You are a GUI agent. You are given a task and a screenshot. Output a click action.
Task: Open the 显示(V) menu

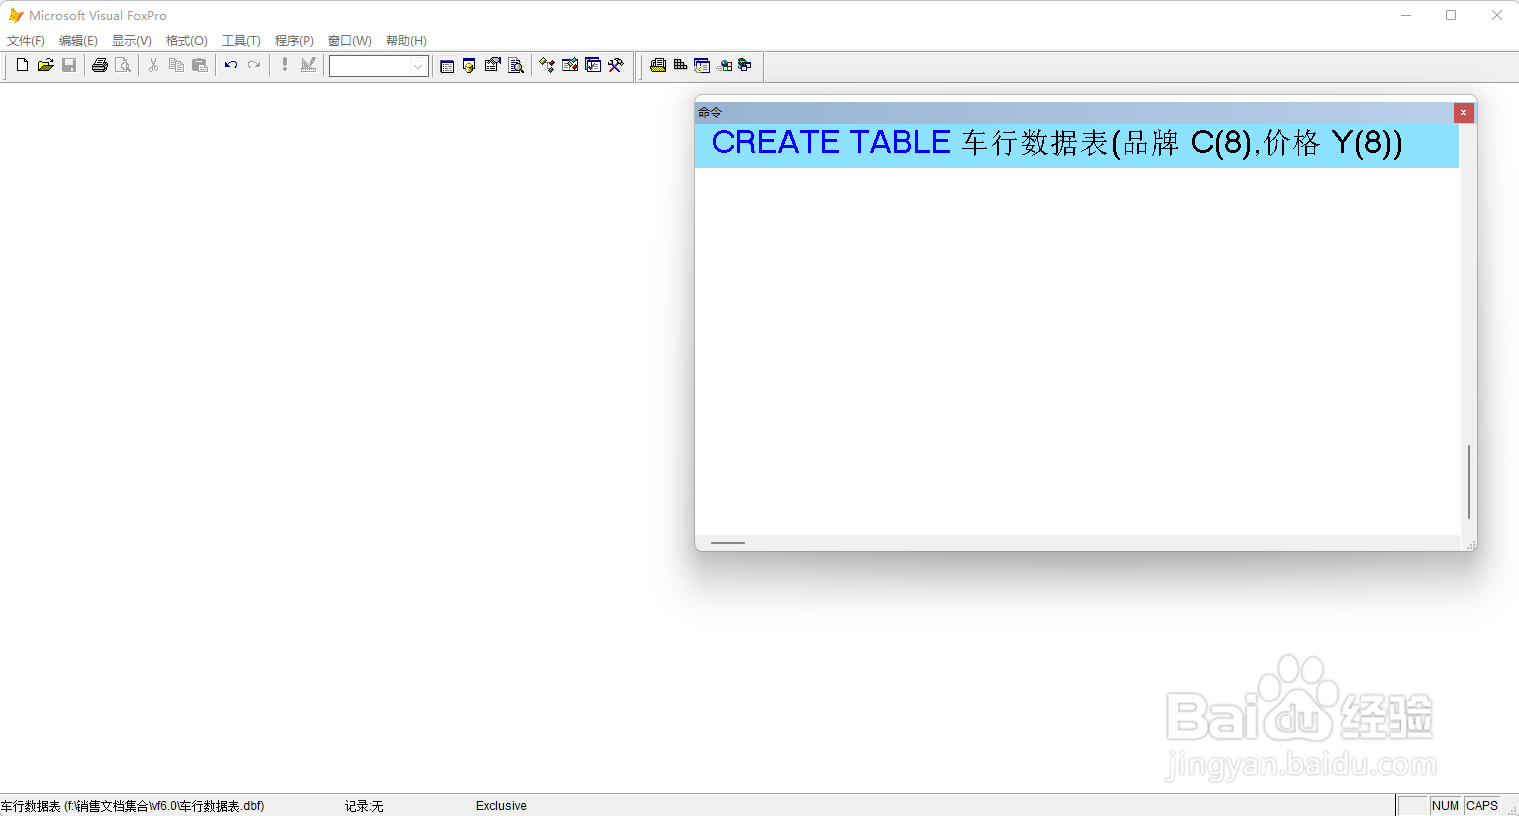coord(131,41)
